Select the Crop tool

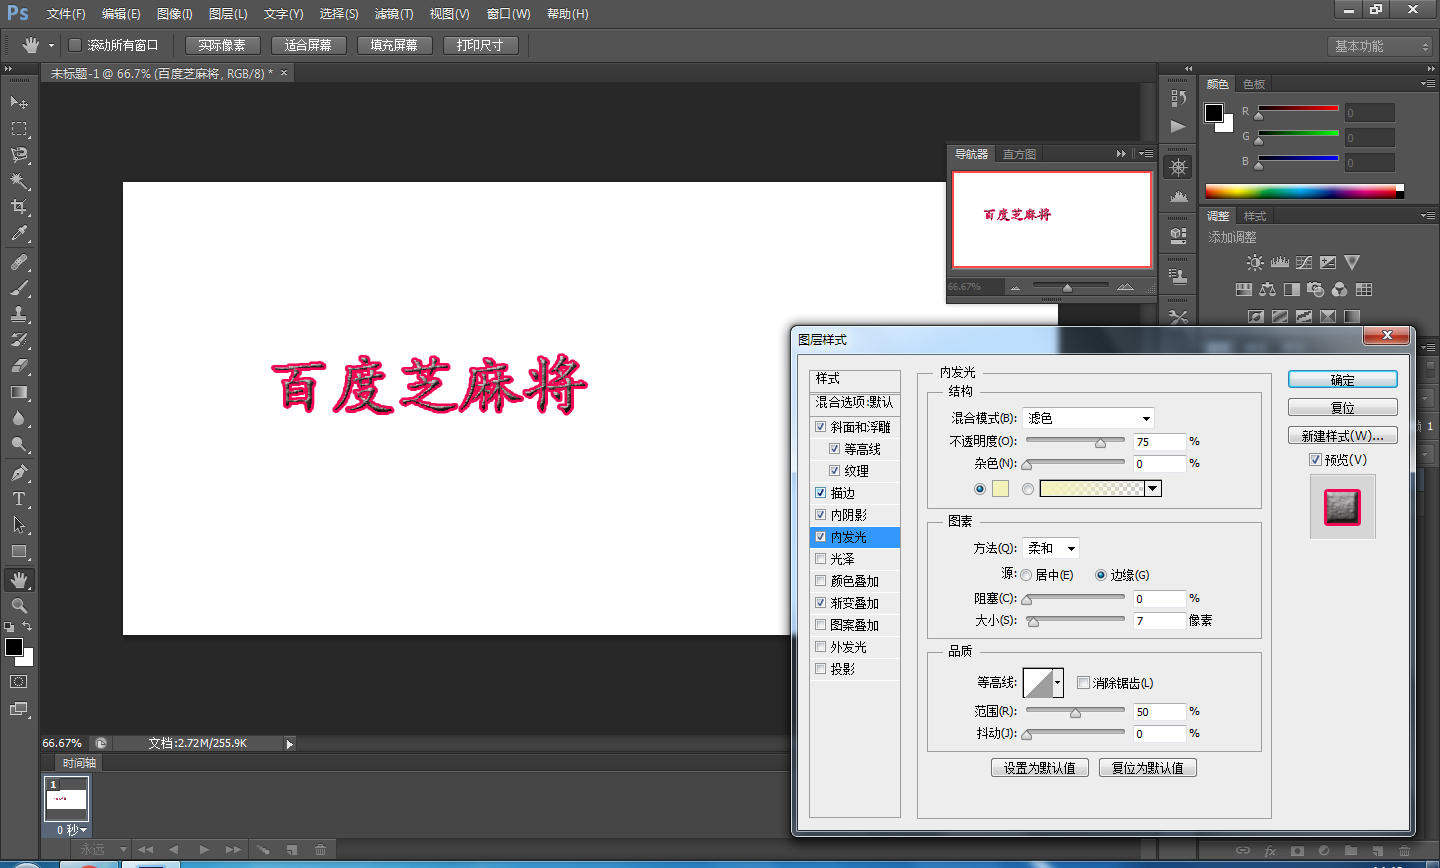(x=19, y=207)
